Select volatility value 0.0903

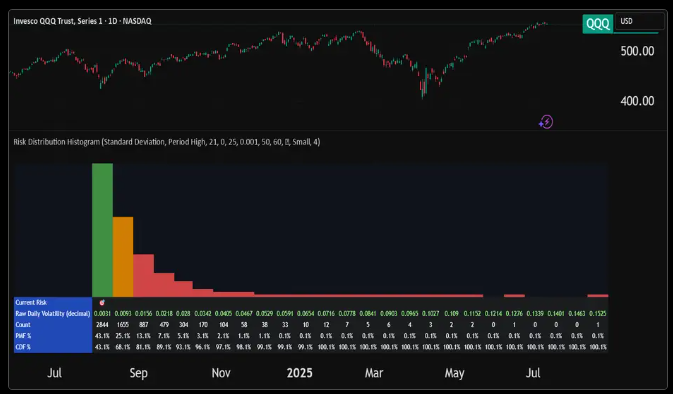(x=389, y=314)
